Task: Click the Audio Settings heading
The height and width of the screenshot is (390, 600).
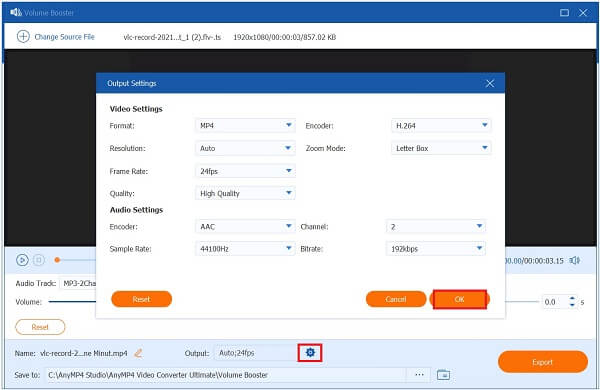Action: [x=136, y=210]
